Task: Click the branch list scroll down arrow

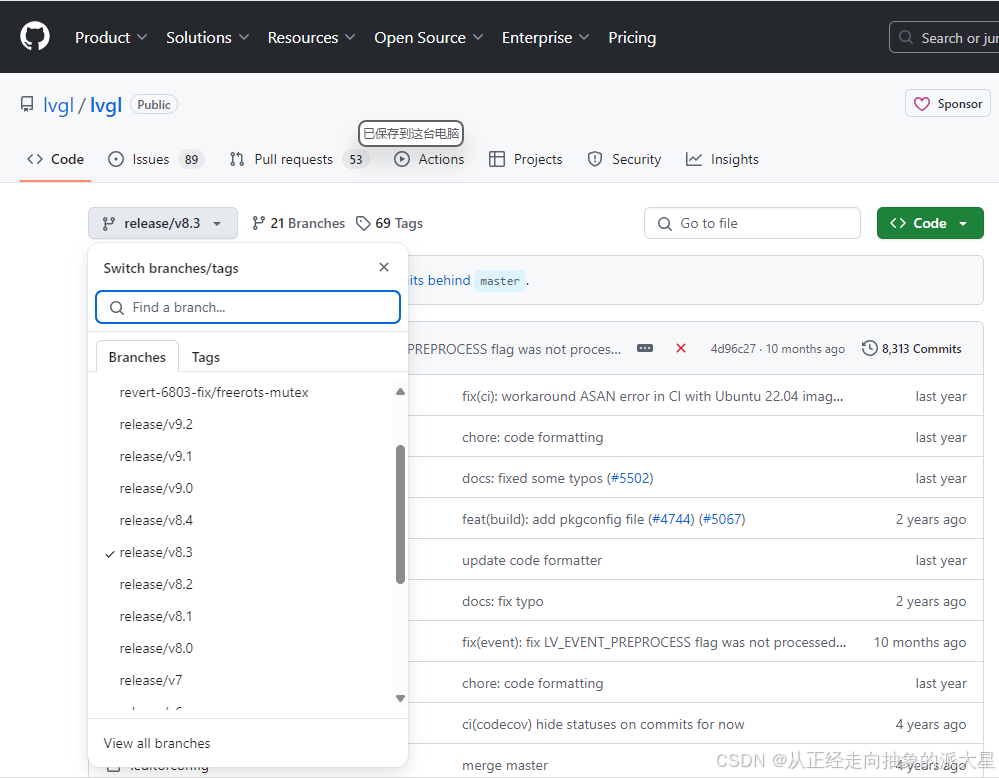Action: click(x=400, y=698)
